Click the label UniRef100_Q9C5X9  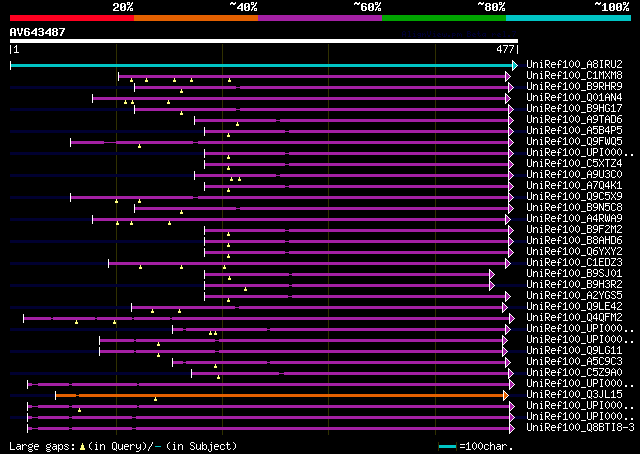click(574, 197)
